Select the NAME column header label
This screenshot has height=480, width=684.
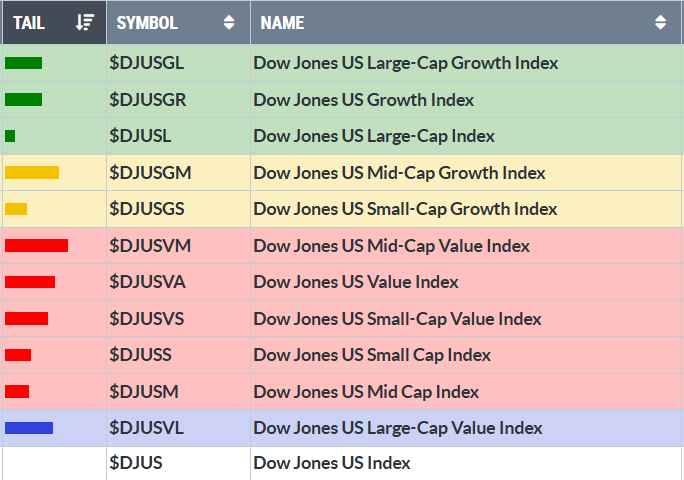282,22
